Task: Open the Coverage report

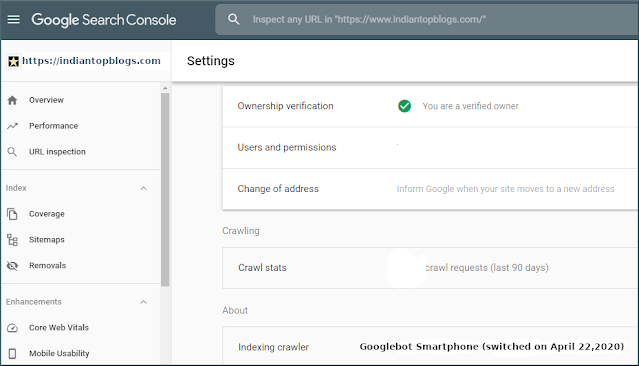Action: pos(46,214)
